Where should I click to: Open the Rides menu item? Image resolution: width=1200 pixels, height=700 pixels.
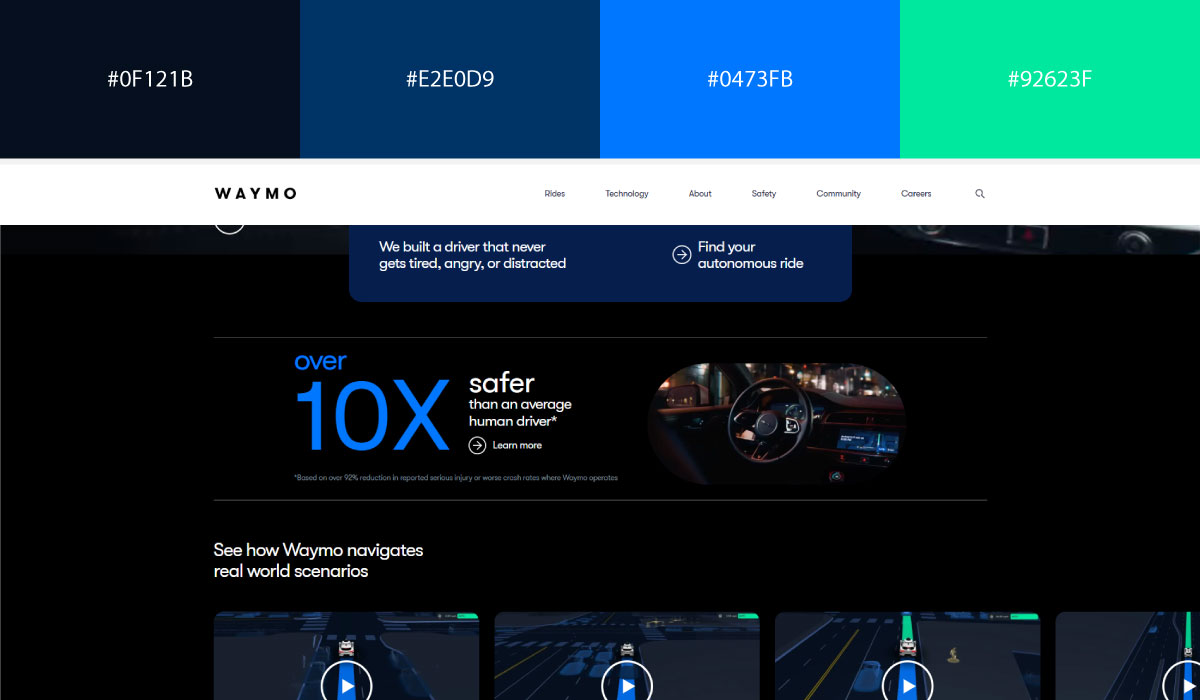[x=555, y=194]
